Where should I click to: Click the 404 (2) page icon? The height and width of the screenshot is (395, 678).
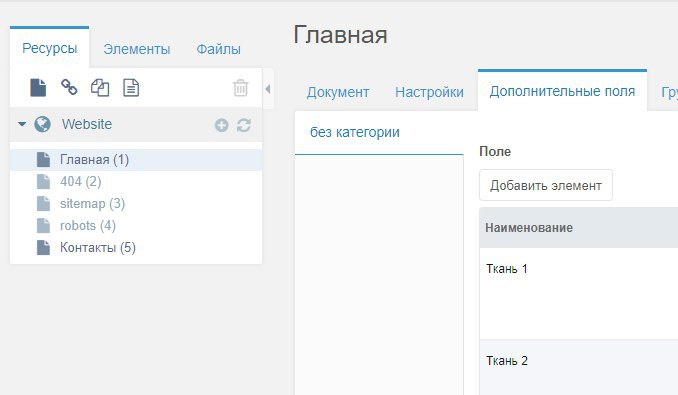click(x=43, y=182)
